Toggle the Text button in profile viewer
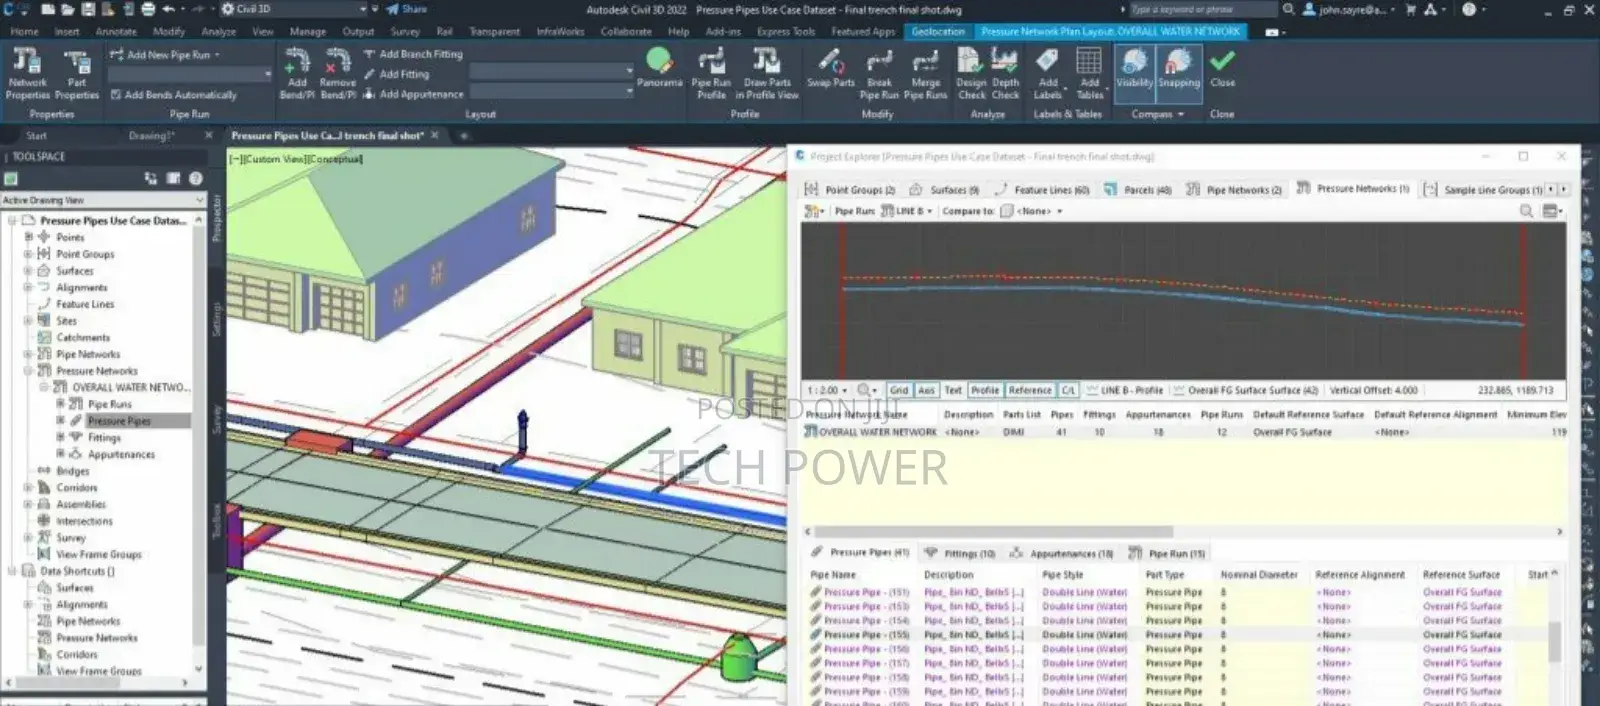The image size is (1600, 706). (953, 390)
